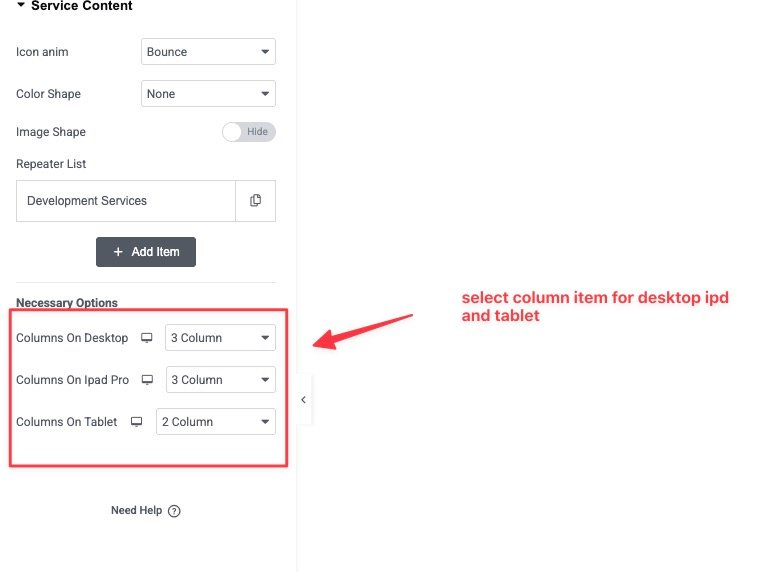The image size is (759, 572).
Task: Click the duplicate icon for Development Services
Action: (x=255, y=201)
